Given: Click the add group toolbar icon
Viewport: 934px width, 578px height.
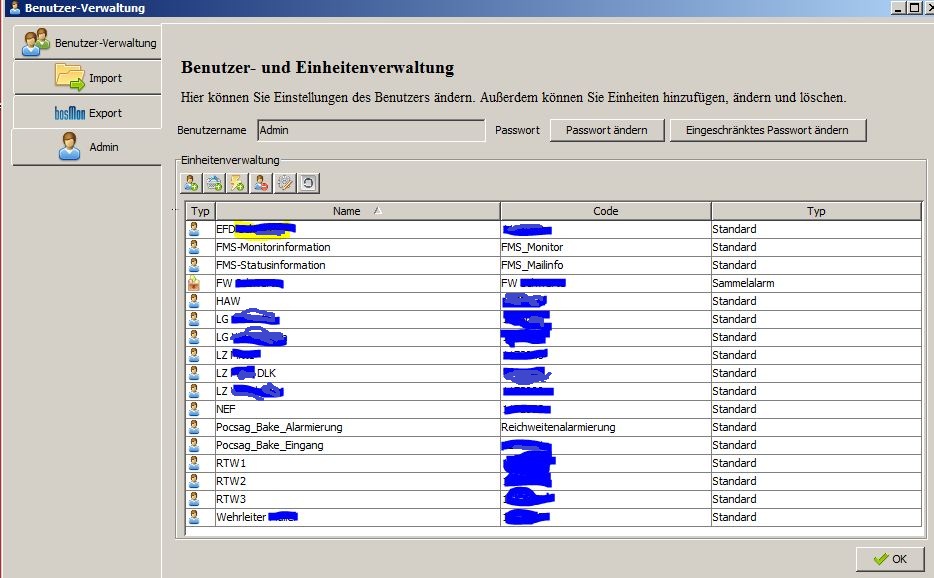Looking at the screenshot, I should tap(214, 183).
